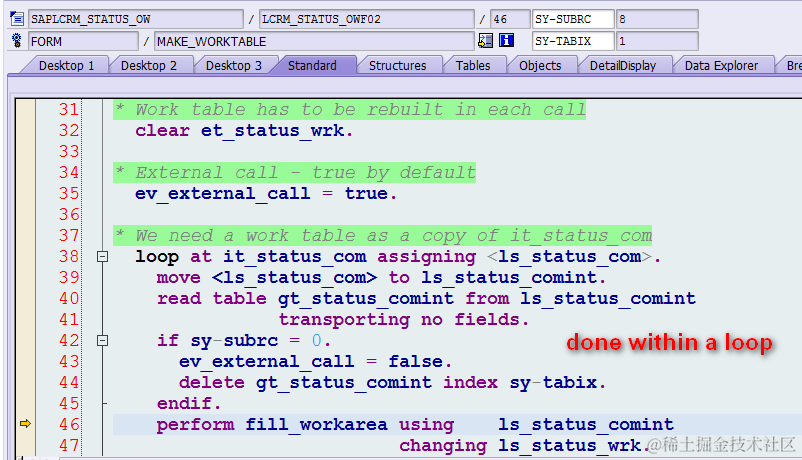The height and width of the screenshot is (460, 802).
Task: Click the yellow current-line arrow at line 46
Action: pos(26,424)
